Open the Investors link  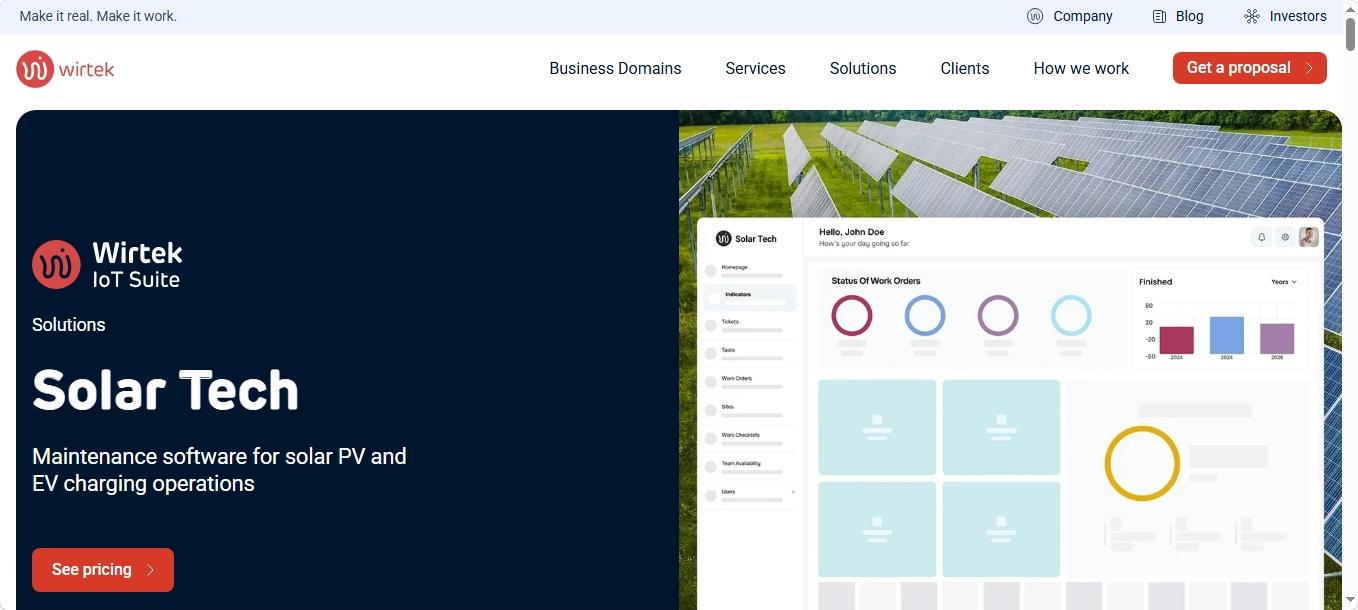(1298, 16)
